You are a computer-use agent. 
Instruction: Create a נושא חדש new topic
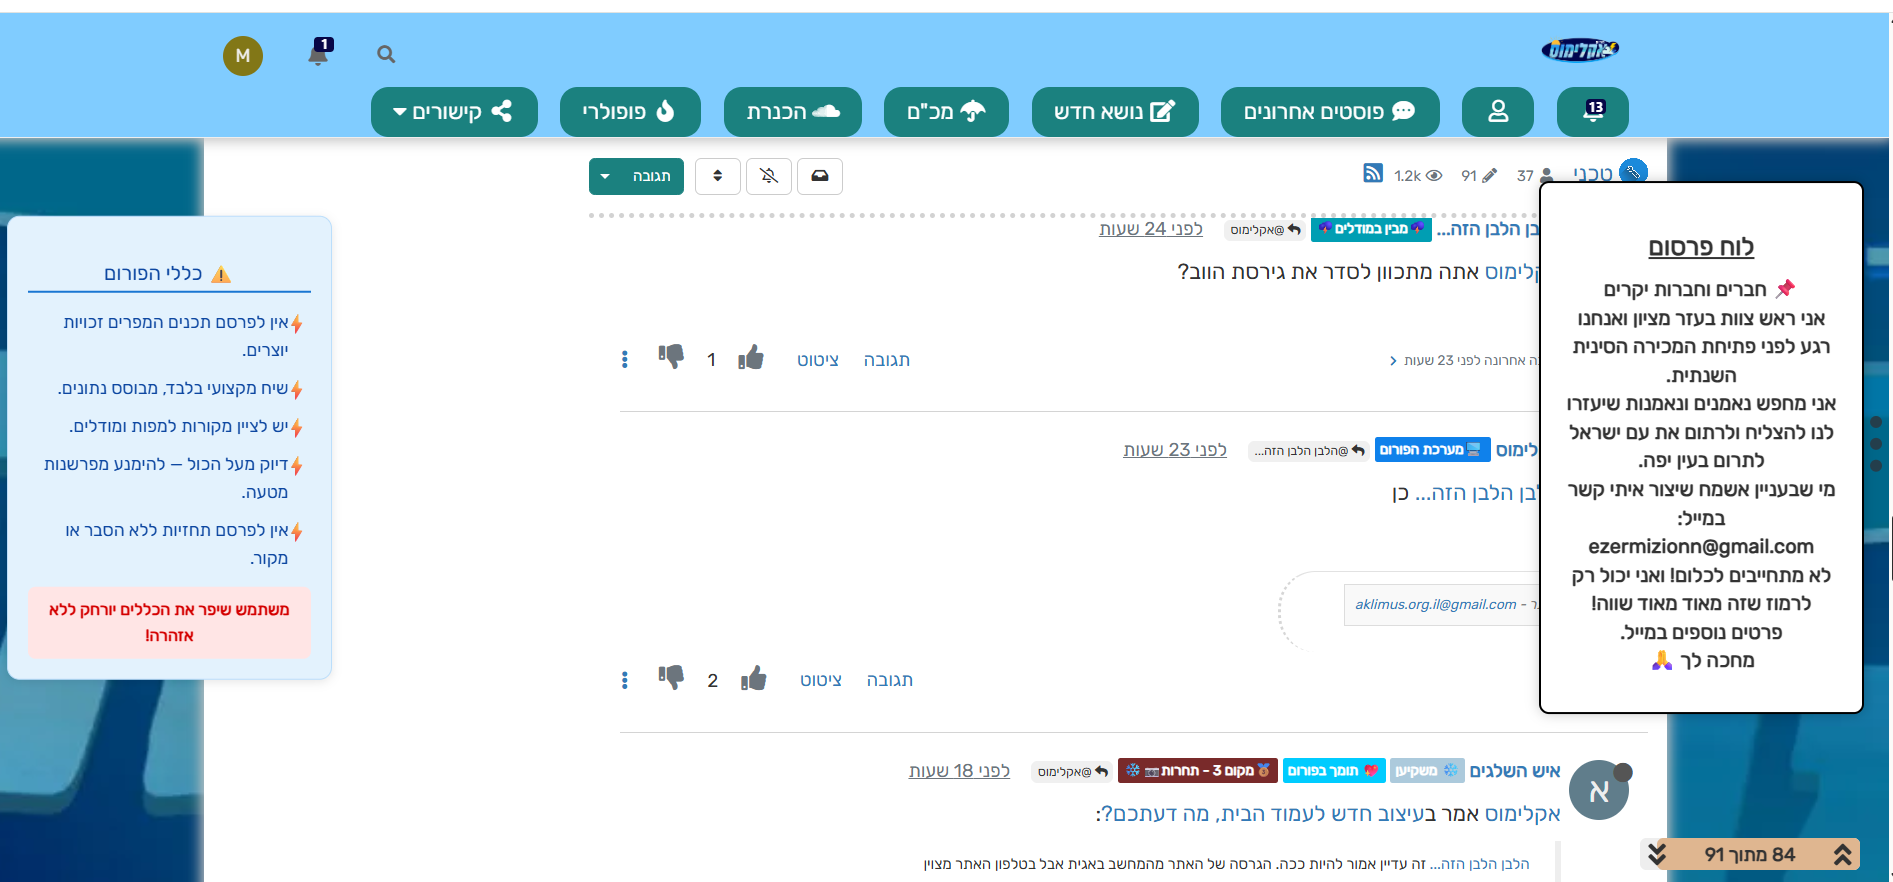point(1114,111)
